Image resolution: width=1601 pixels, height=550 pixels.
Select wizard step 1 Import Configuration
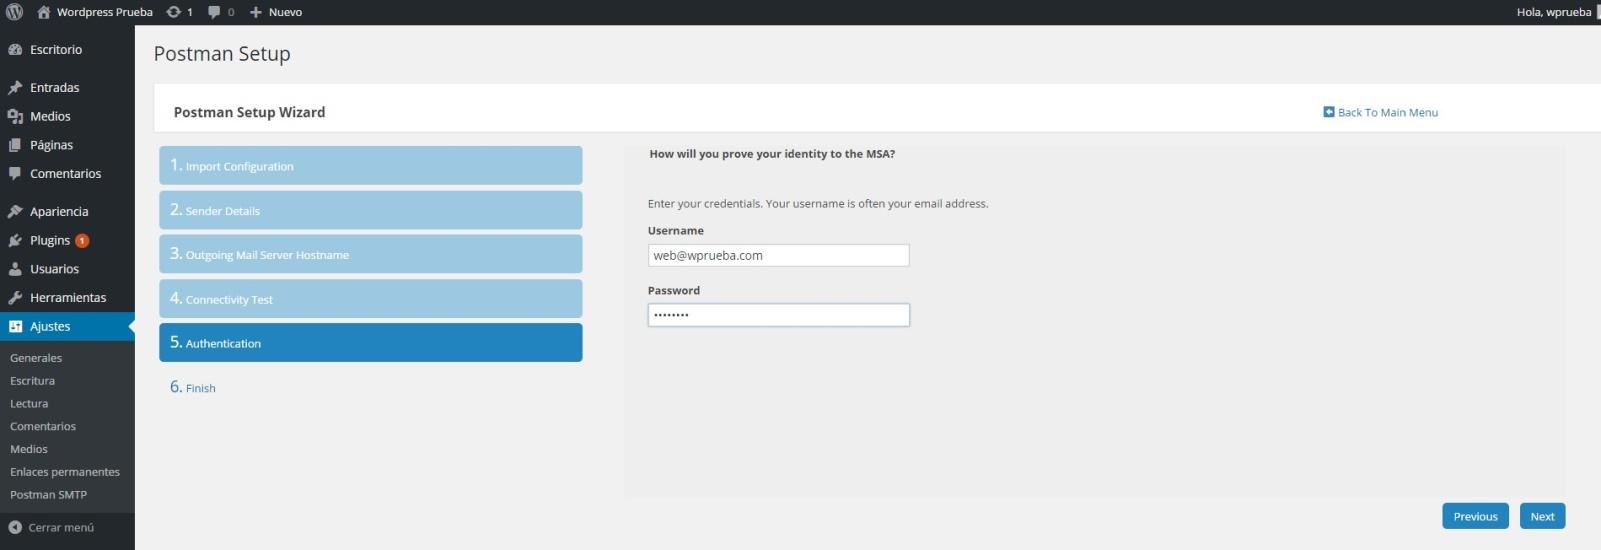click(370, 165)
